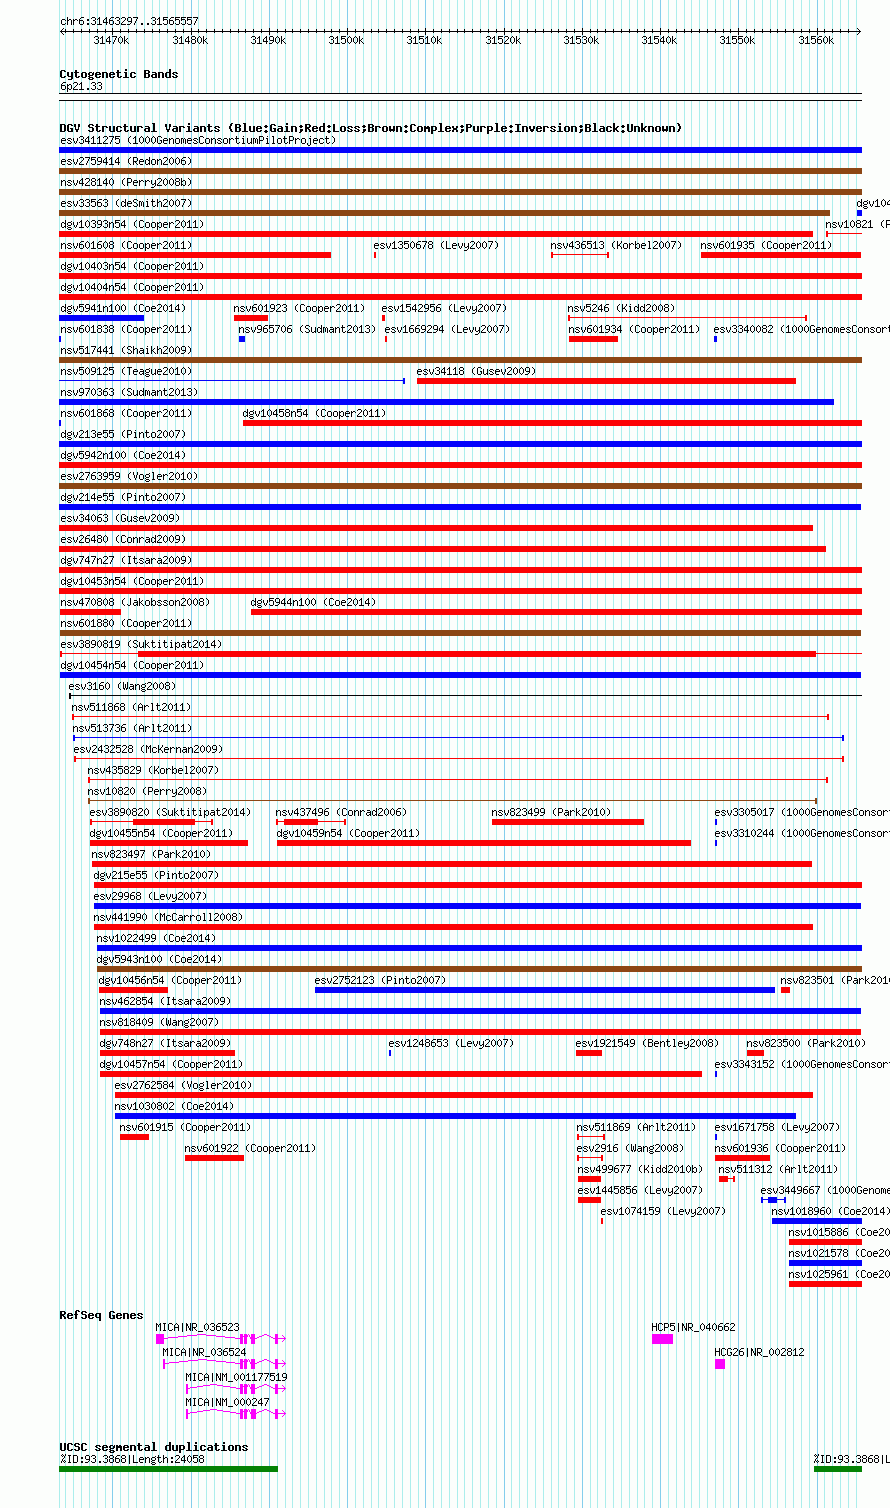890x1508 pixels.
Task: Open the nsv5246 (Kidd2008) variant
Action: 621,309
